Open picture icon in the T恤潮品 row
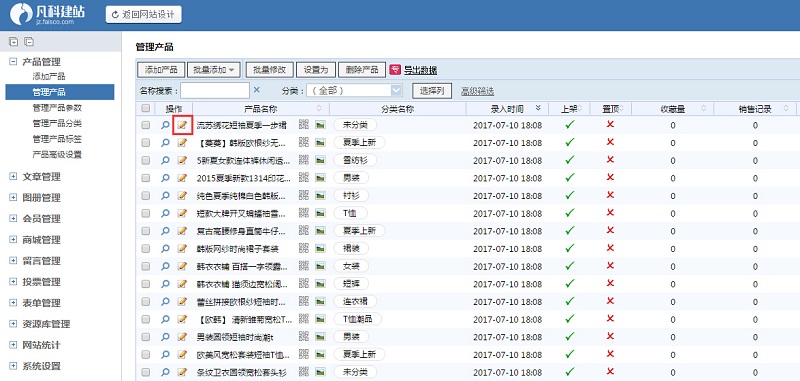800x381 pixels. [320, 319]
